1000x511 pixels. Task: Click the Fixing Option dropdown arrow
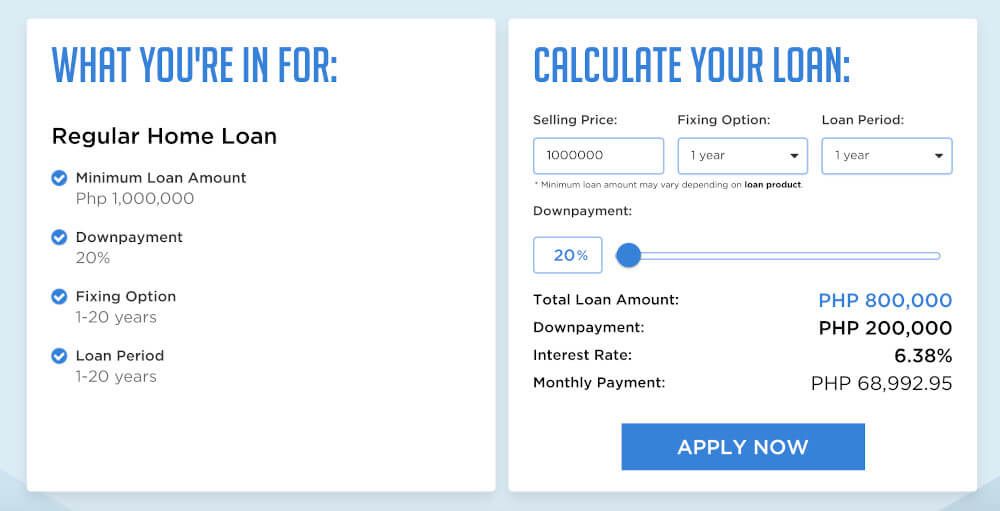(794, 156)
